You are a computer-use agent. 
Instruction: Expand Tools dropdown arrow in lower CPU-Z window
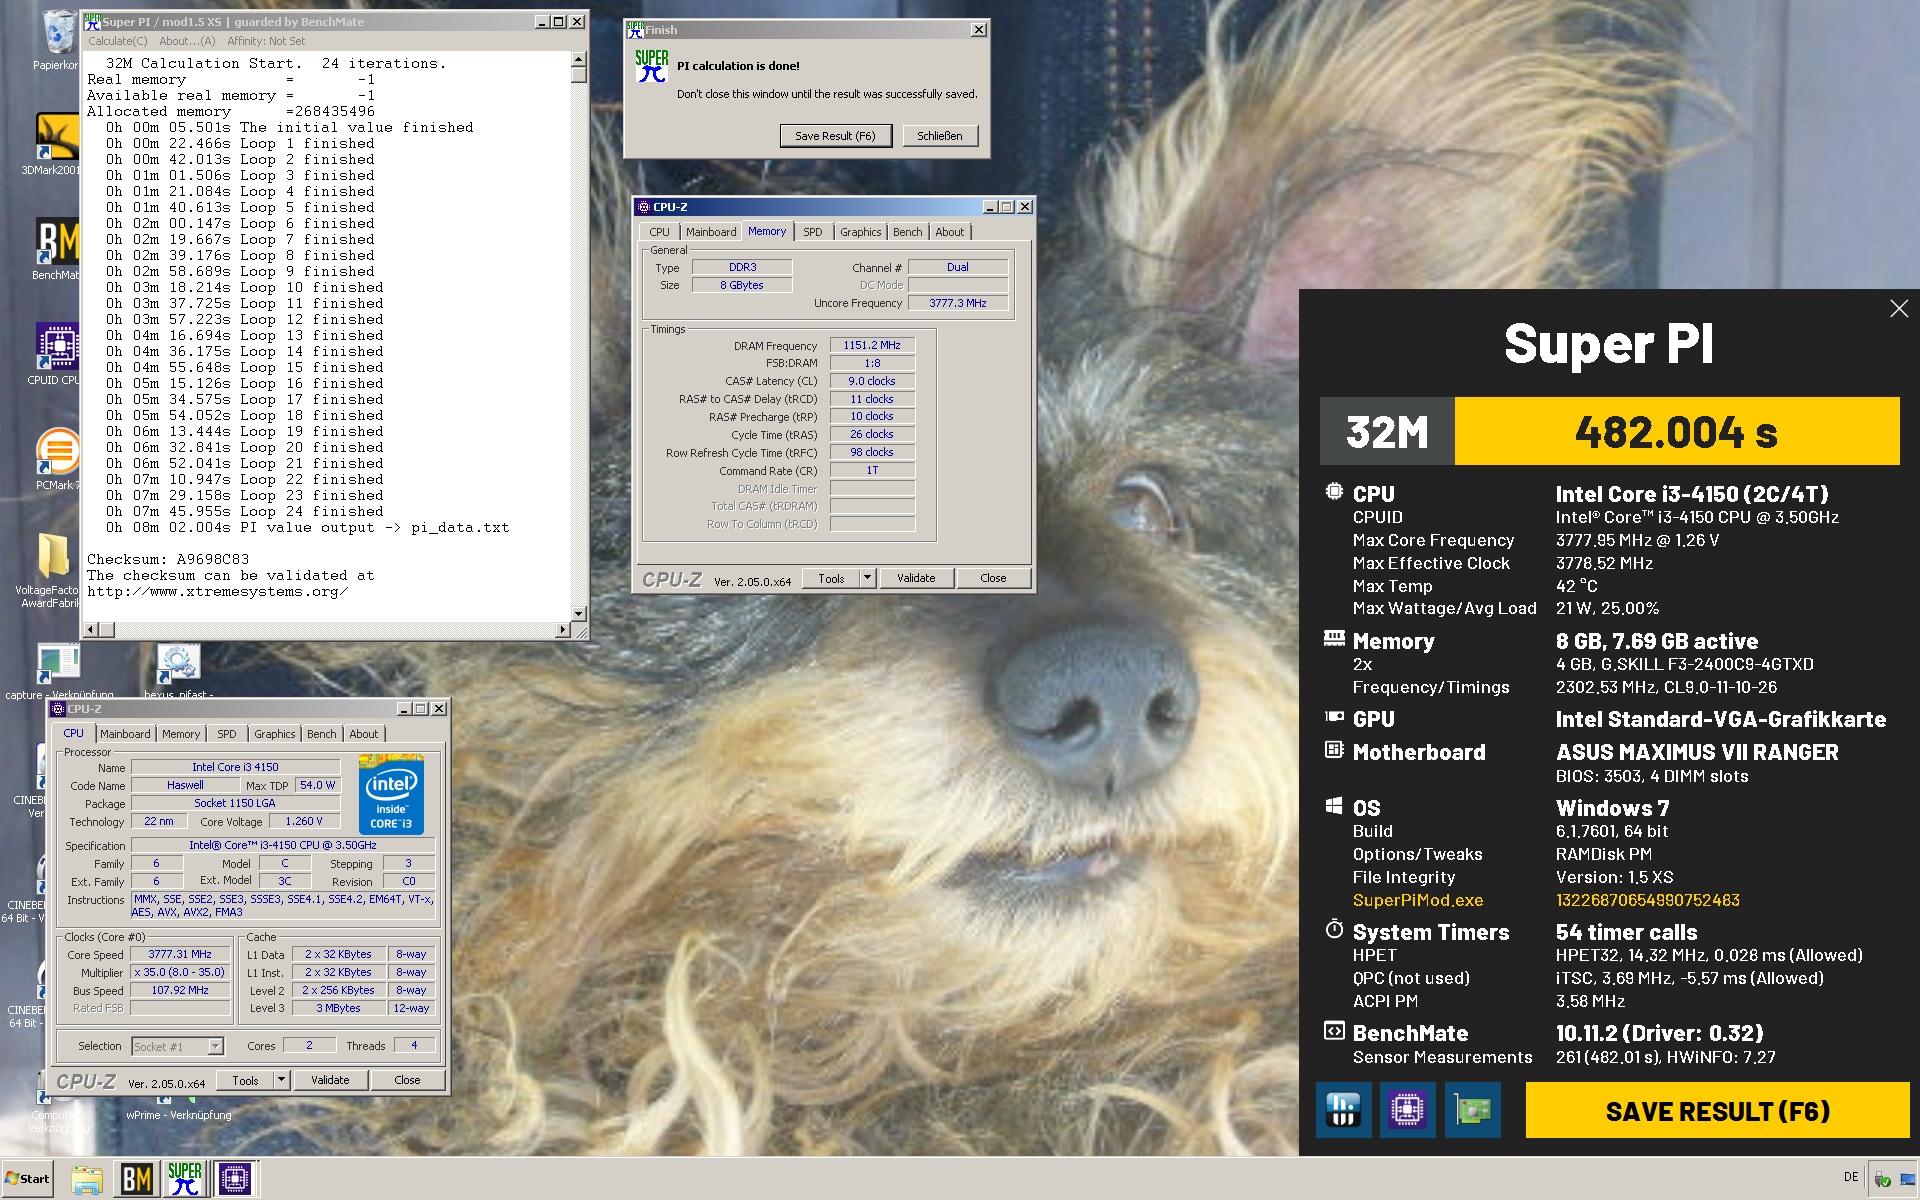(x=281, y=1080)
